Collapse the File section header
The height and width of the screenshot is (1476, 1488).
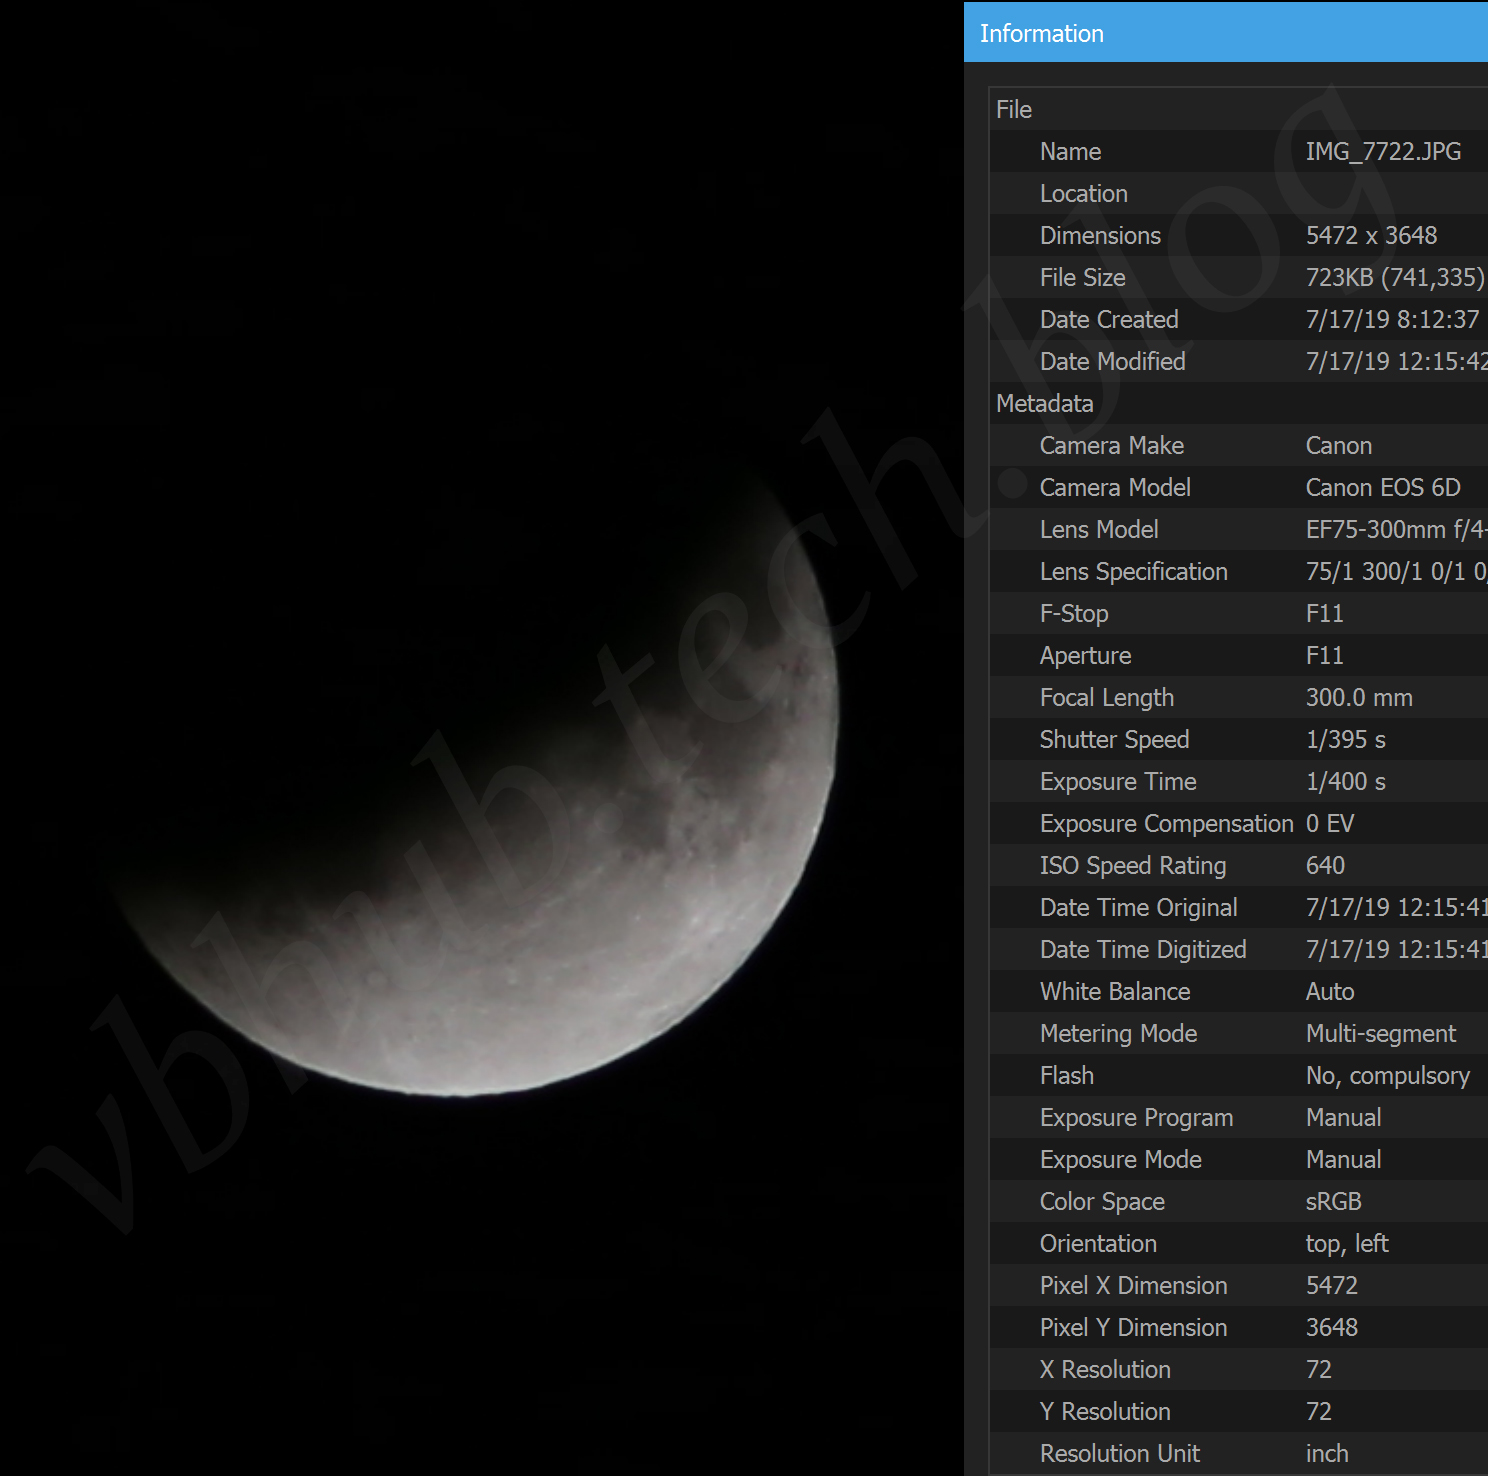pos(1014,110)
